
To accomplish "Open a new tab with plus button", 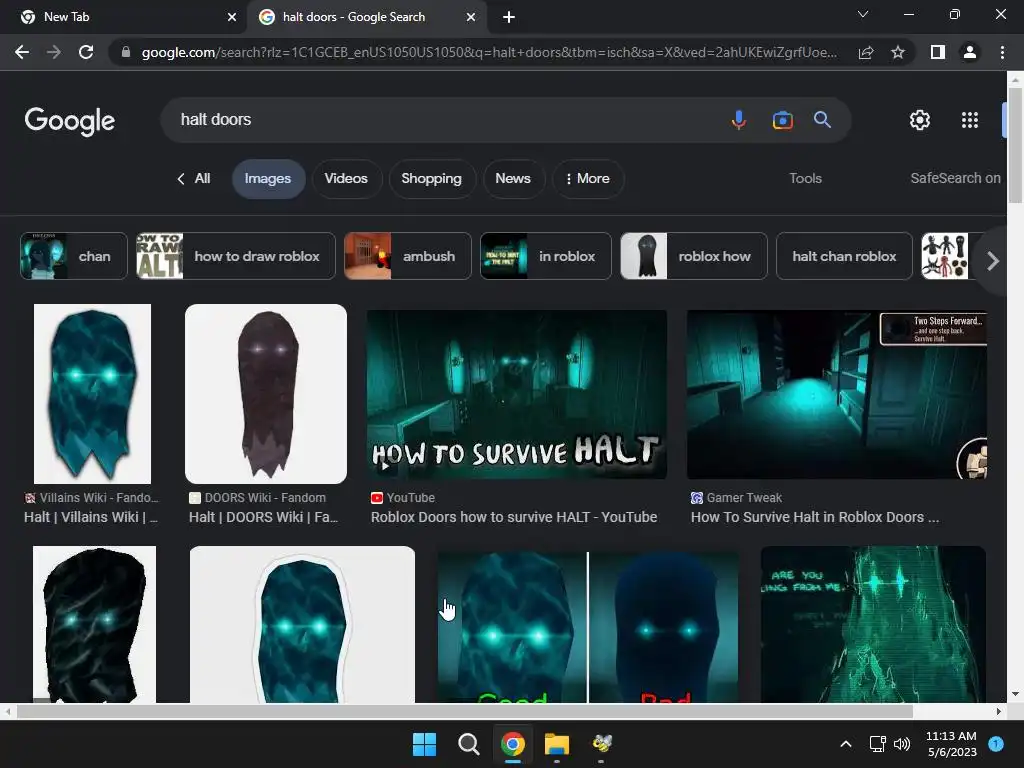I will point(509,17).
